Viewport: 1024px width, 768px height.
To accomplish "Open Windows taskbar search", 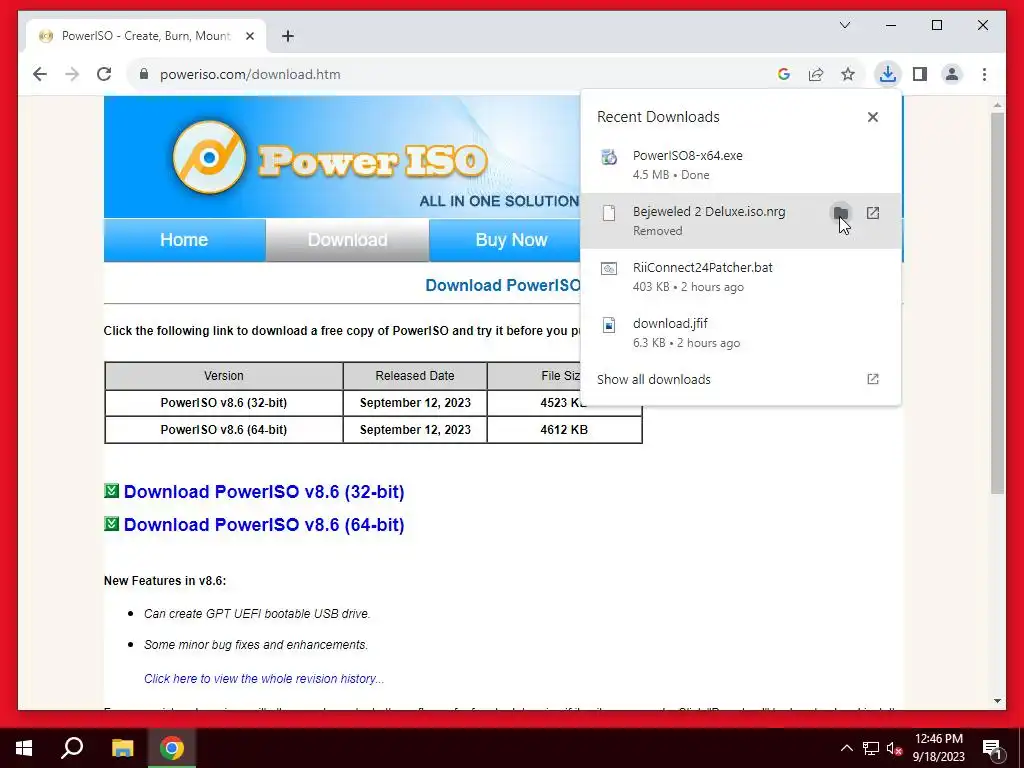I will point(72,748).
